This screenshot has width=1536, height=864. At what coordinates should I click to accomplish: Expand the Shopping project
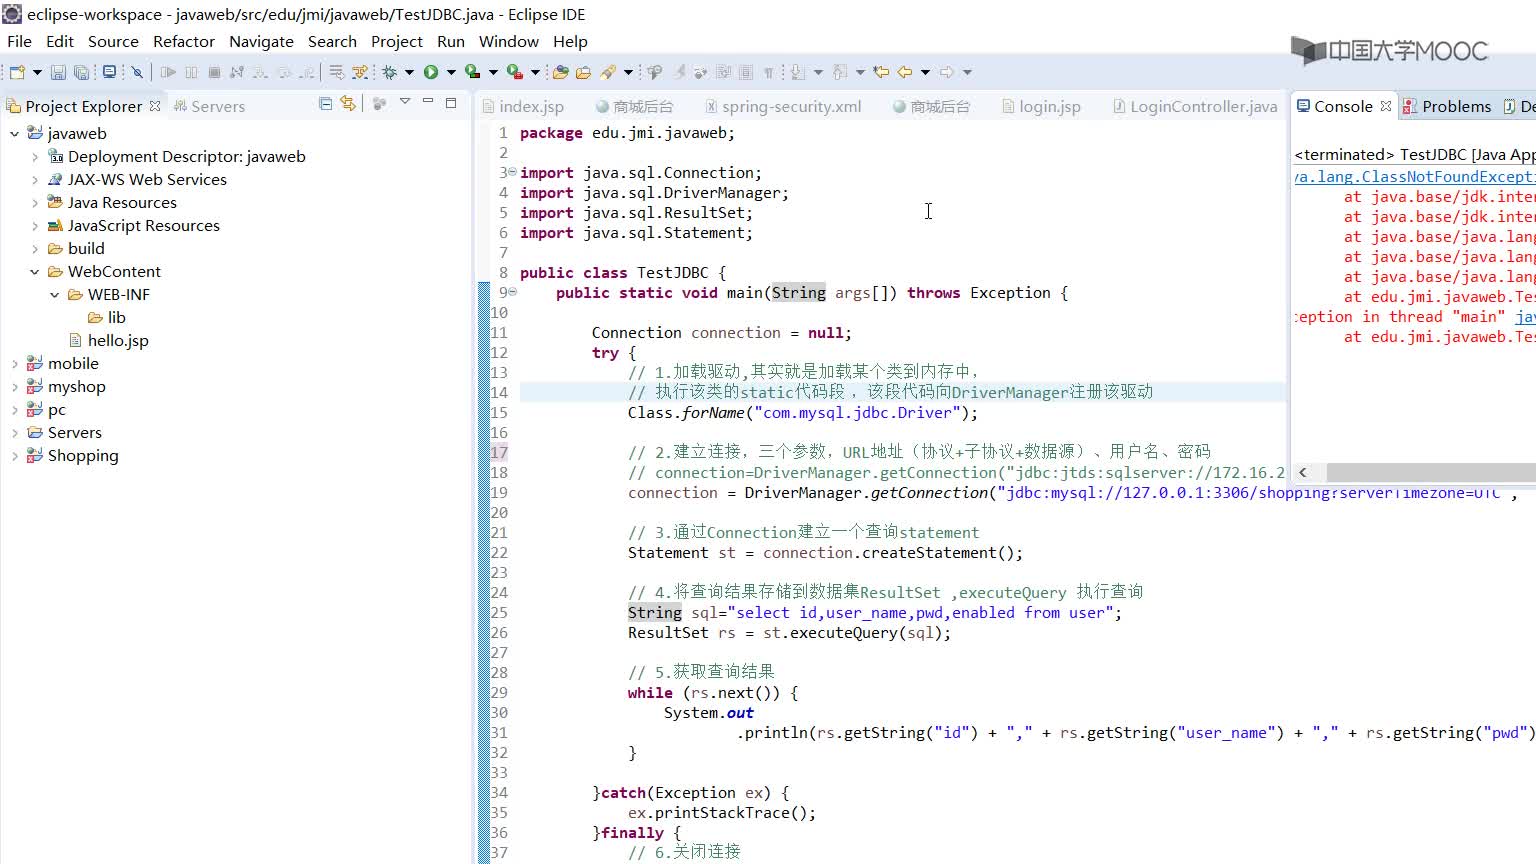tap(14, 455)
